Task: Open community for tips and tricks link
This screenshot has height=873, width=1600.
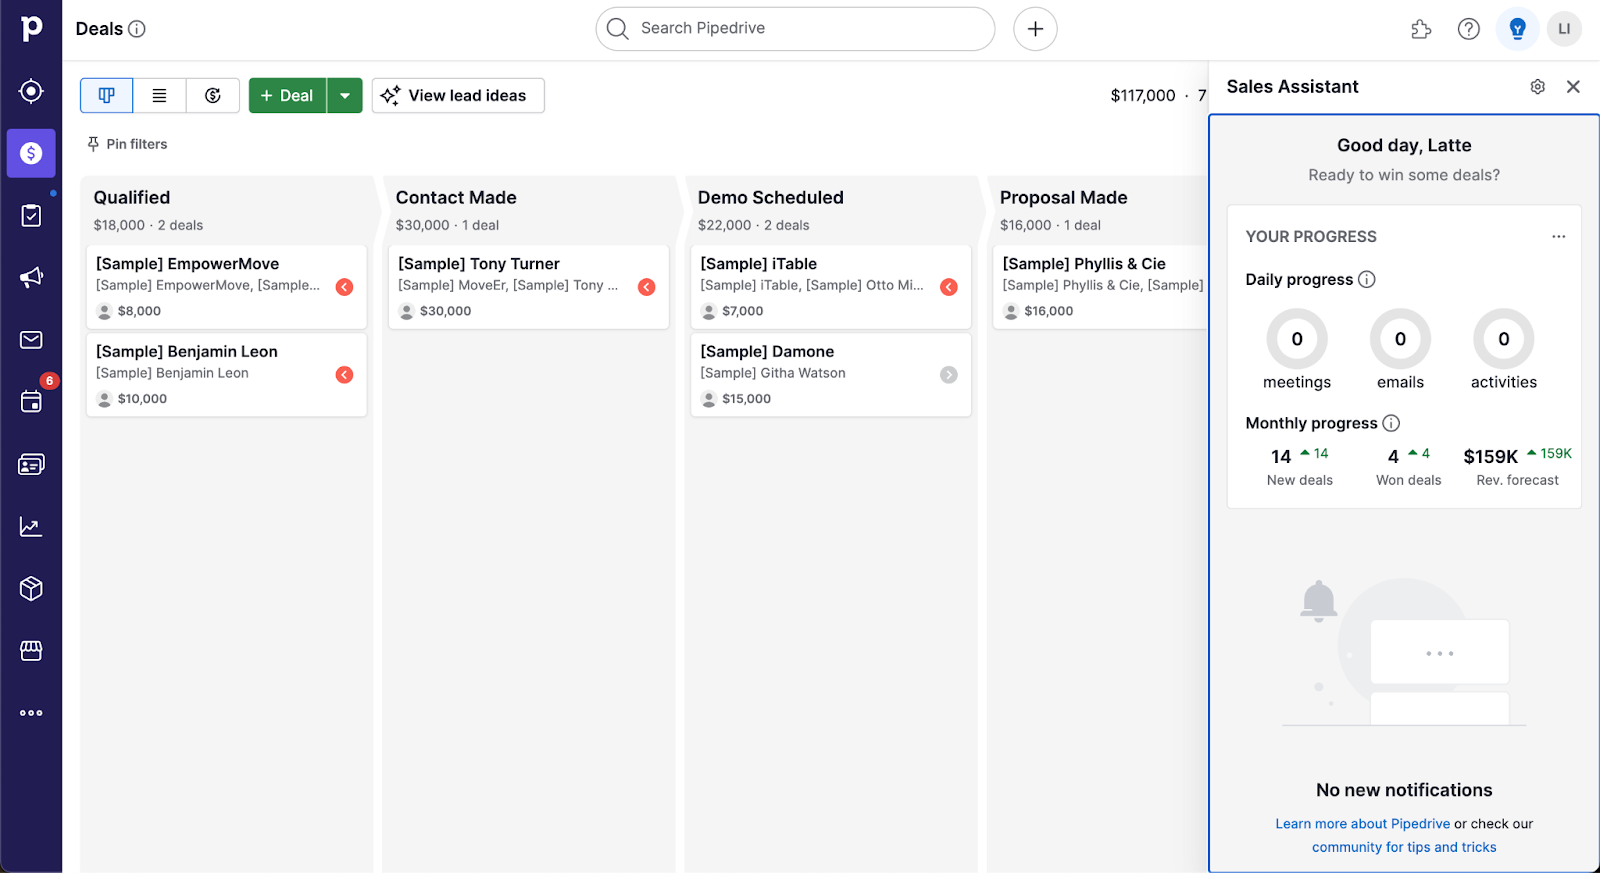Action: (1404, 847)
